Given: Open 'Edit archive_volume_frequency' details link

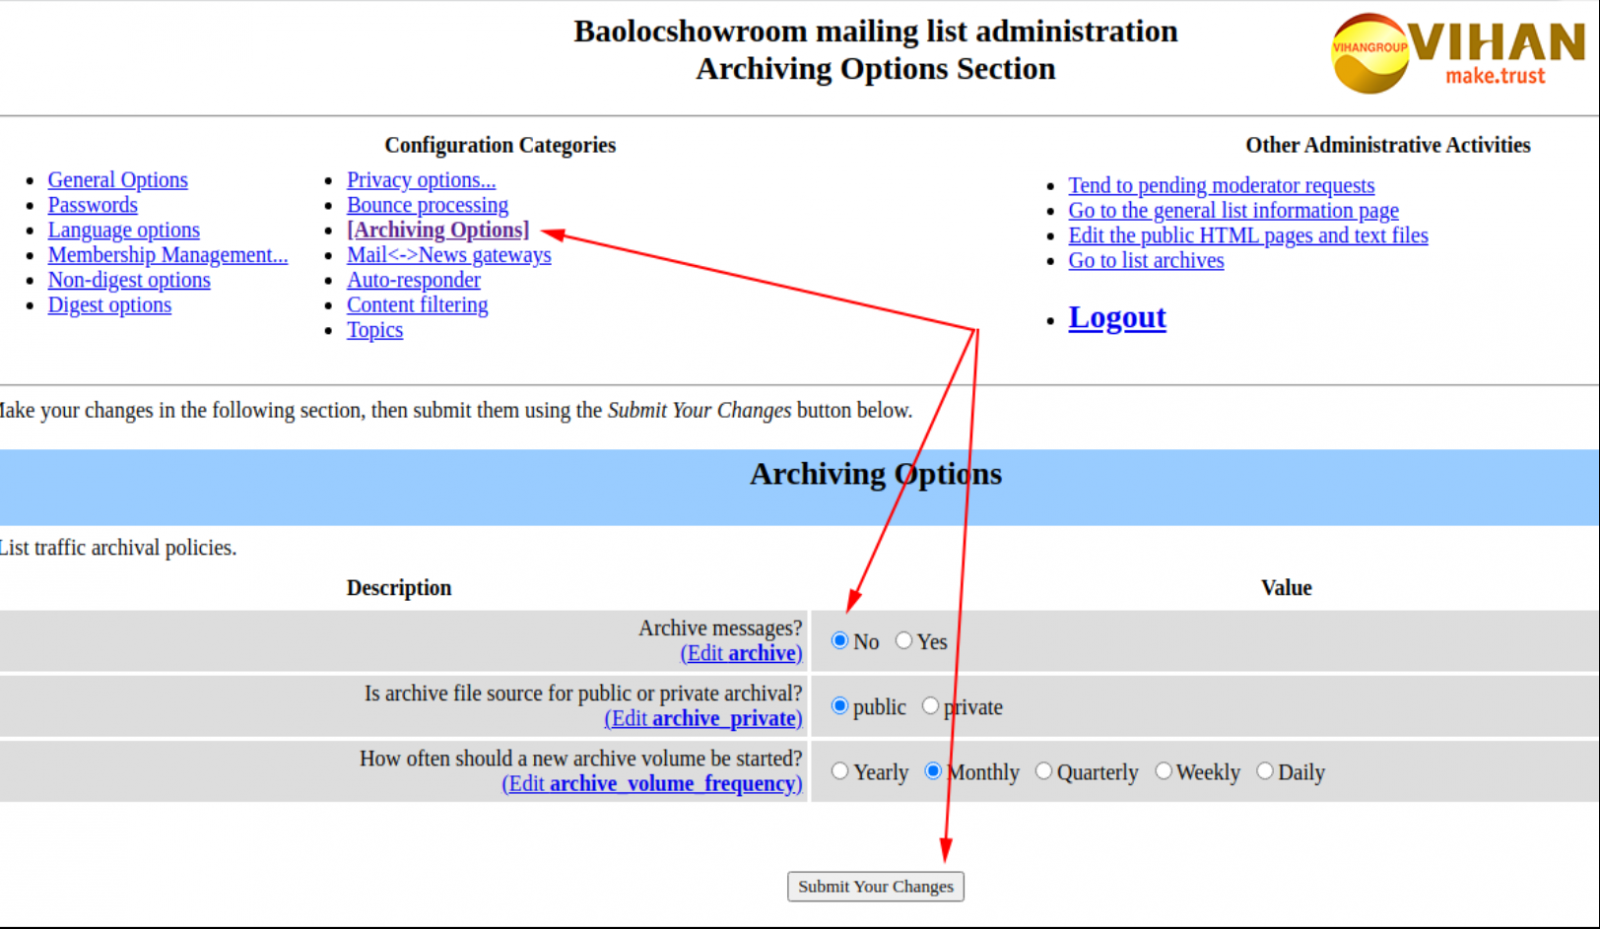Looking at the screenshot, I should [x=651, y=784].
